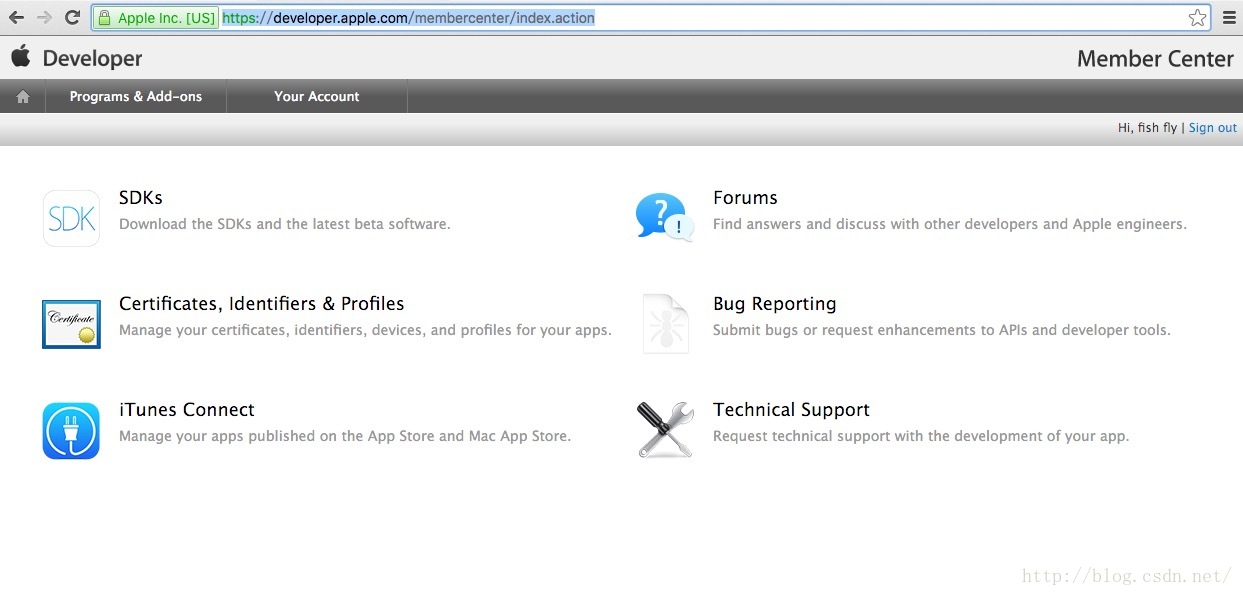Click the browser back arrow
1243x596 pixels.
[x=17, y=17]
